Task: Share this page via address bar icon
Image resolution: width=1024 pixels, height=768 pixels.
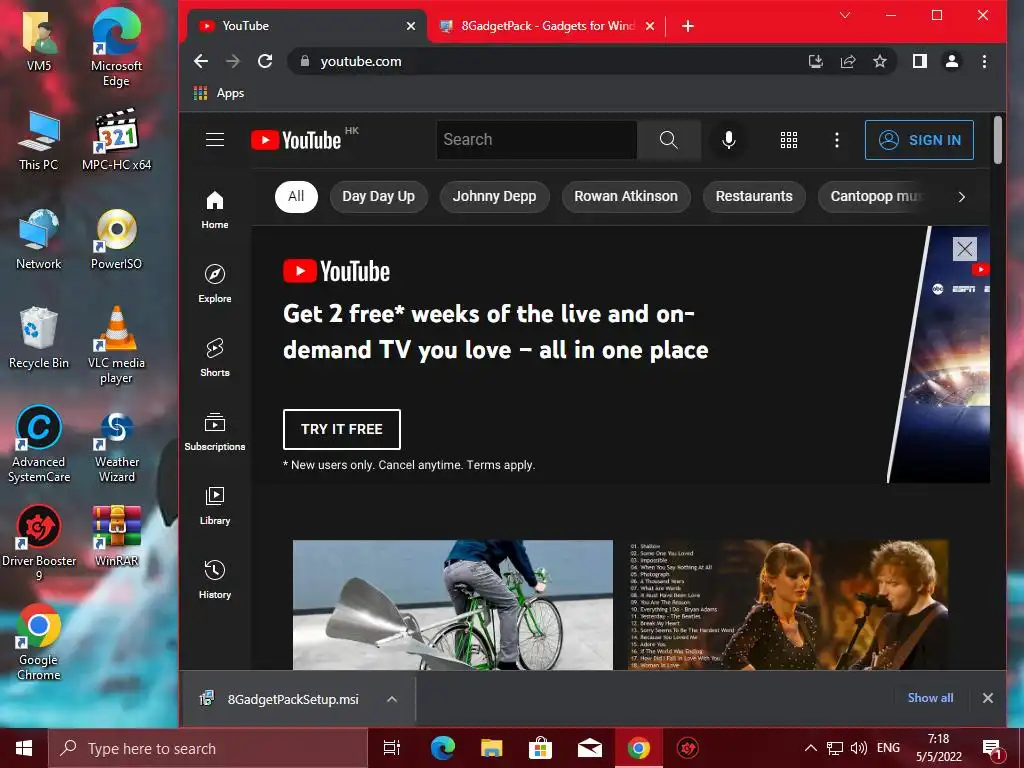Action: (x=848, y=61)
